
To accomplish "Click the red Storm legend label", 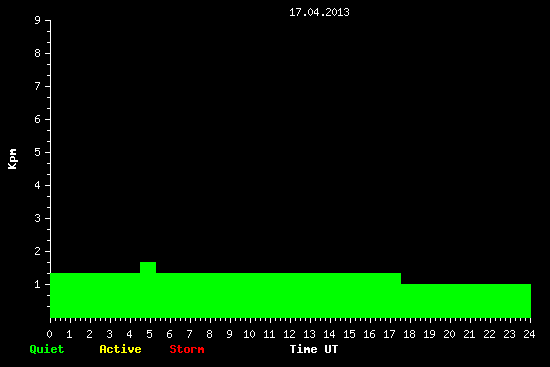I will click(x=187, y=349).
